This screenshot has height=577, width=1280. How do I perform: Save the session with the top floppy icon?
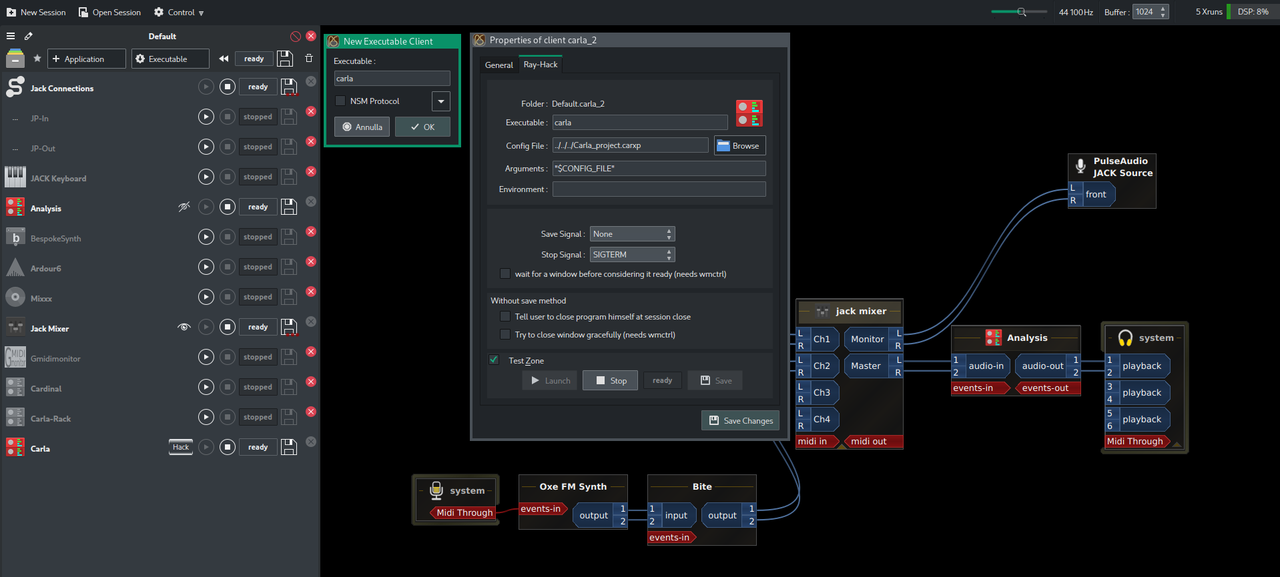(285, 58)
